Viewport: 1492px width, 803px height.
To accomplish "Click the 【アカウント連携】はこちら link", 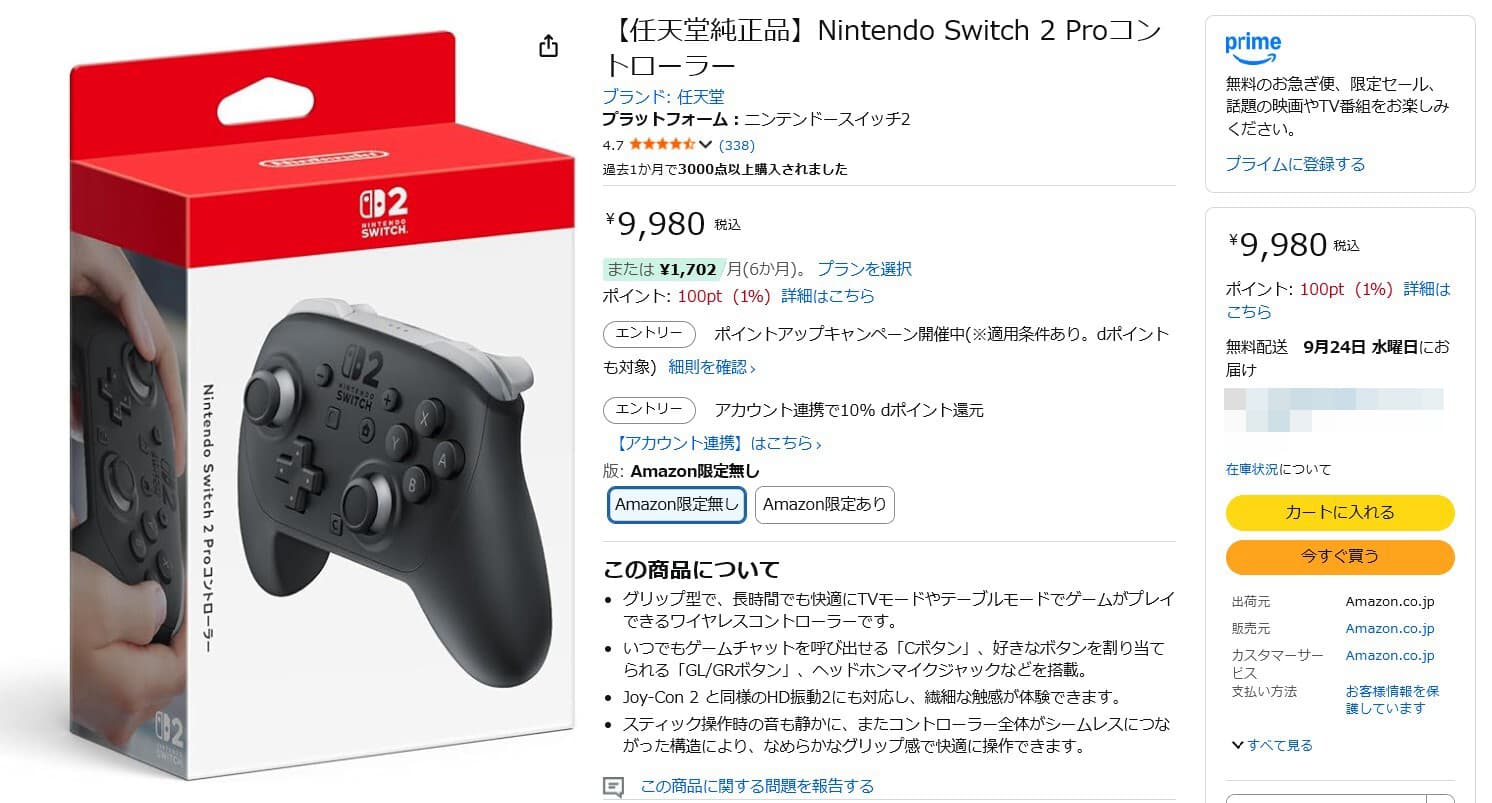I will (718, 443).
